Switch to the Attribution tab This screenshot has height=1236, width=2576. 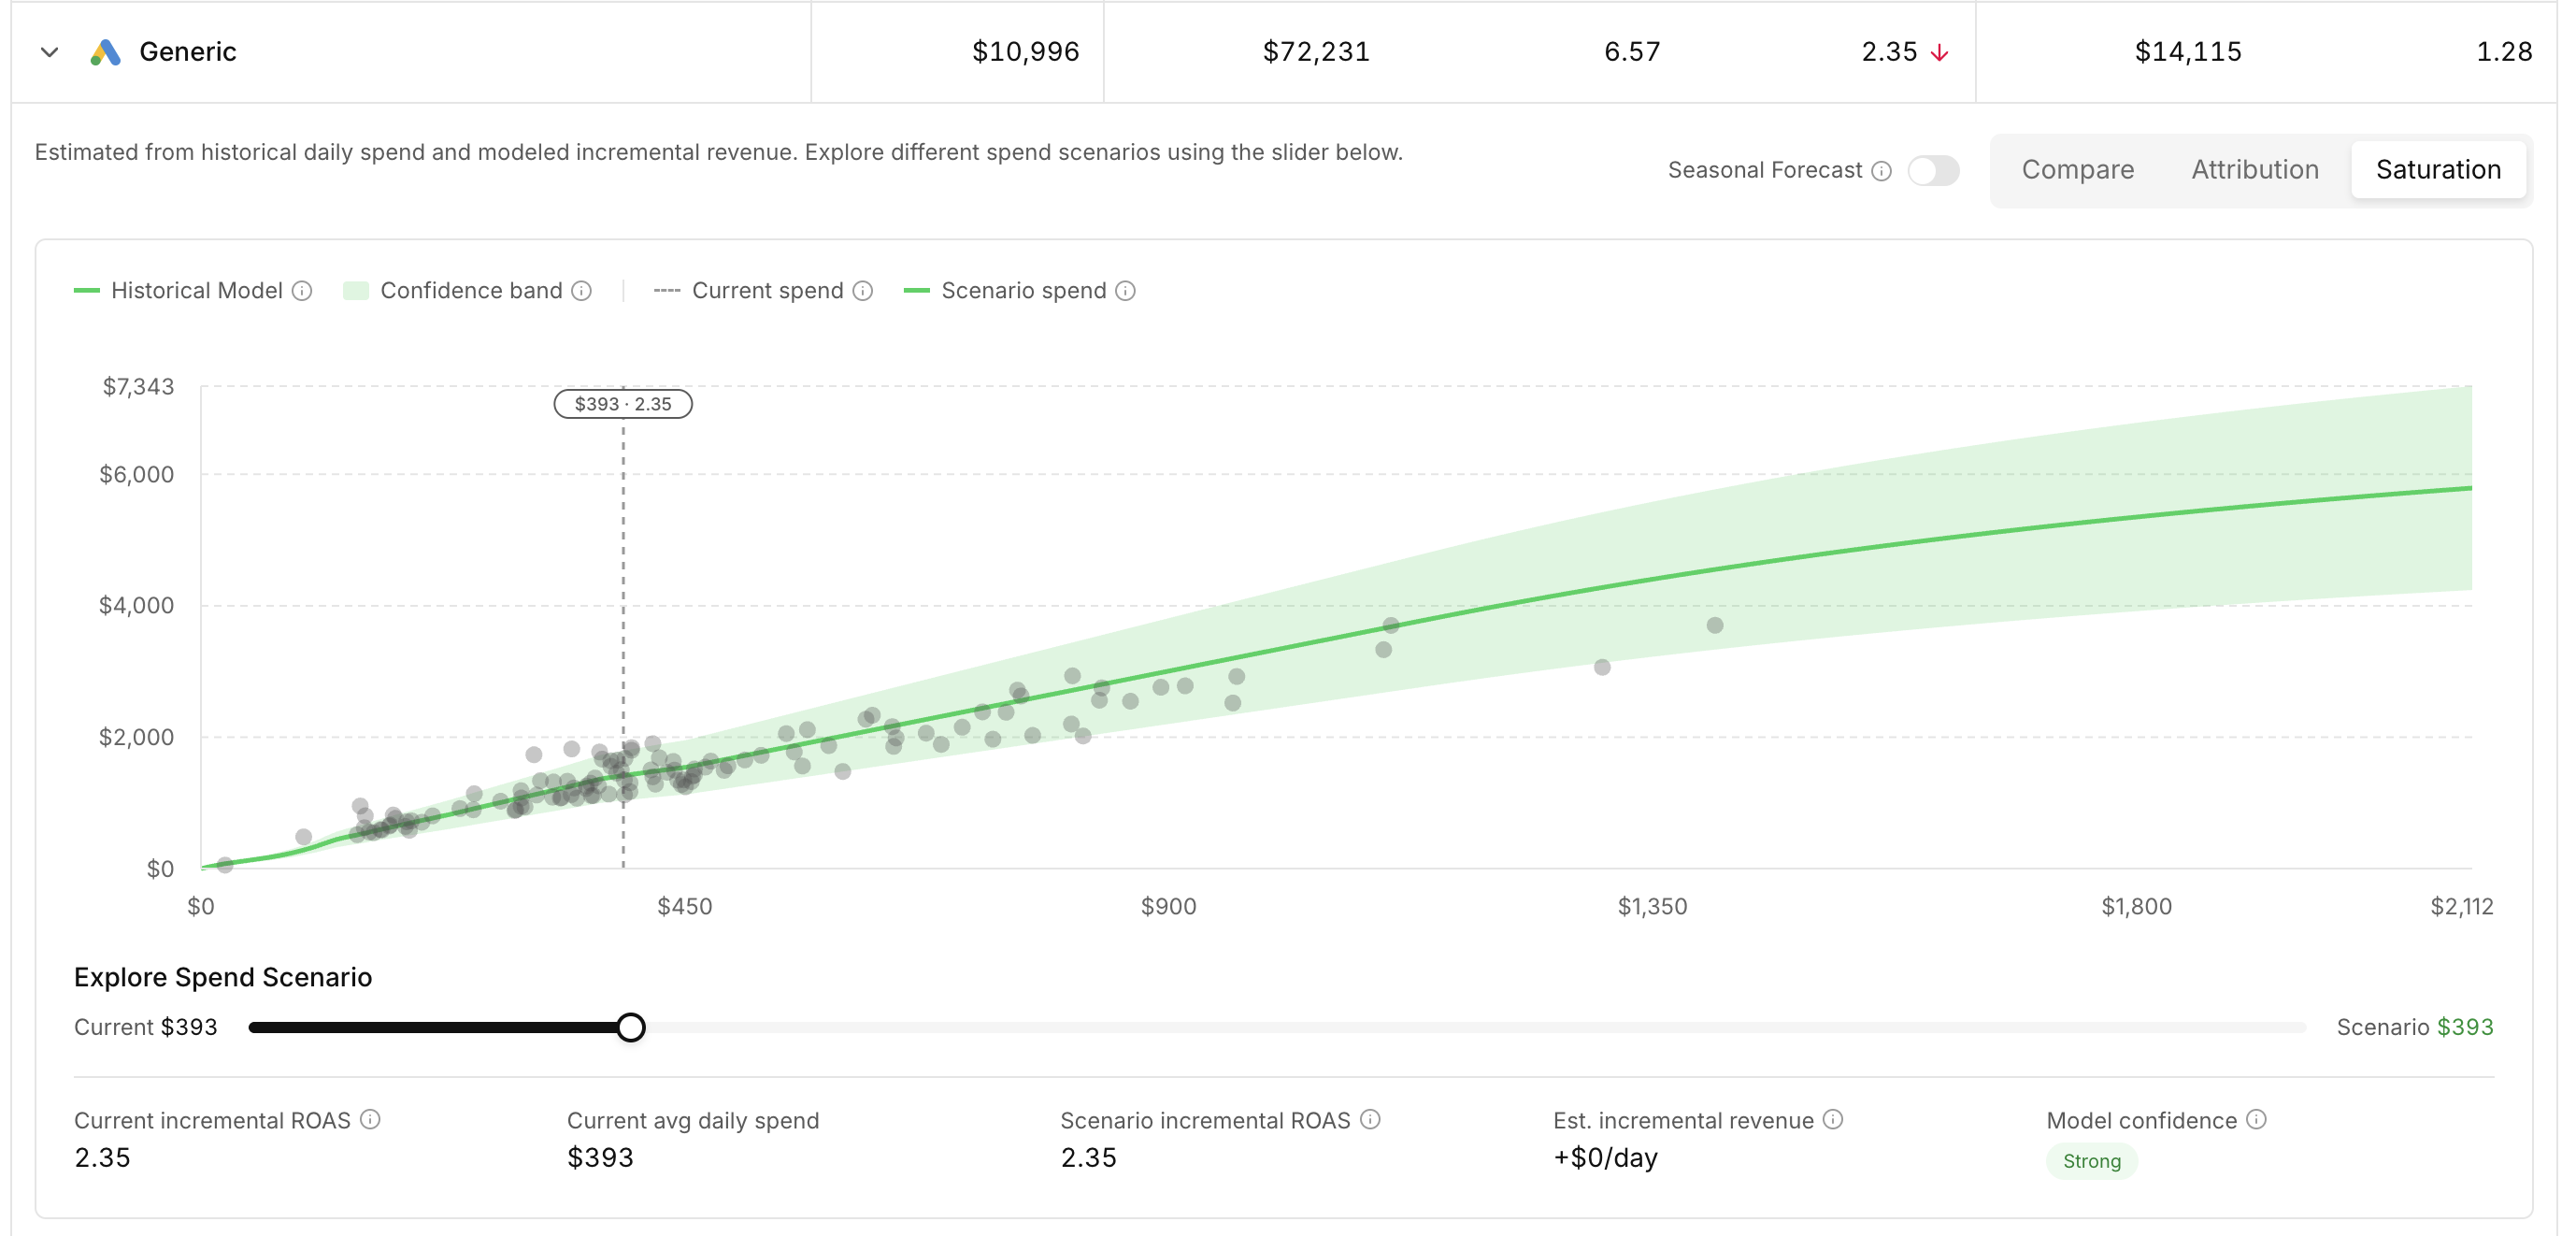point(2254,170)
